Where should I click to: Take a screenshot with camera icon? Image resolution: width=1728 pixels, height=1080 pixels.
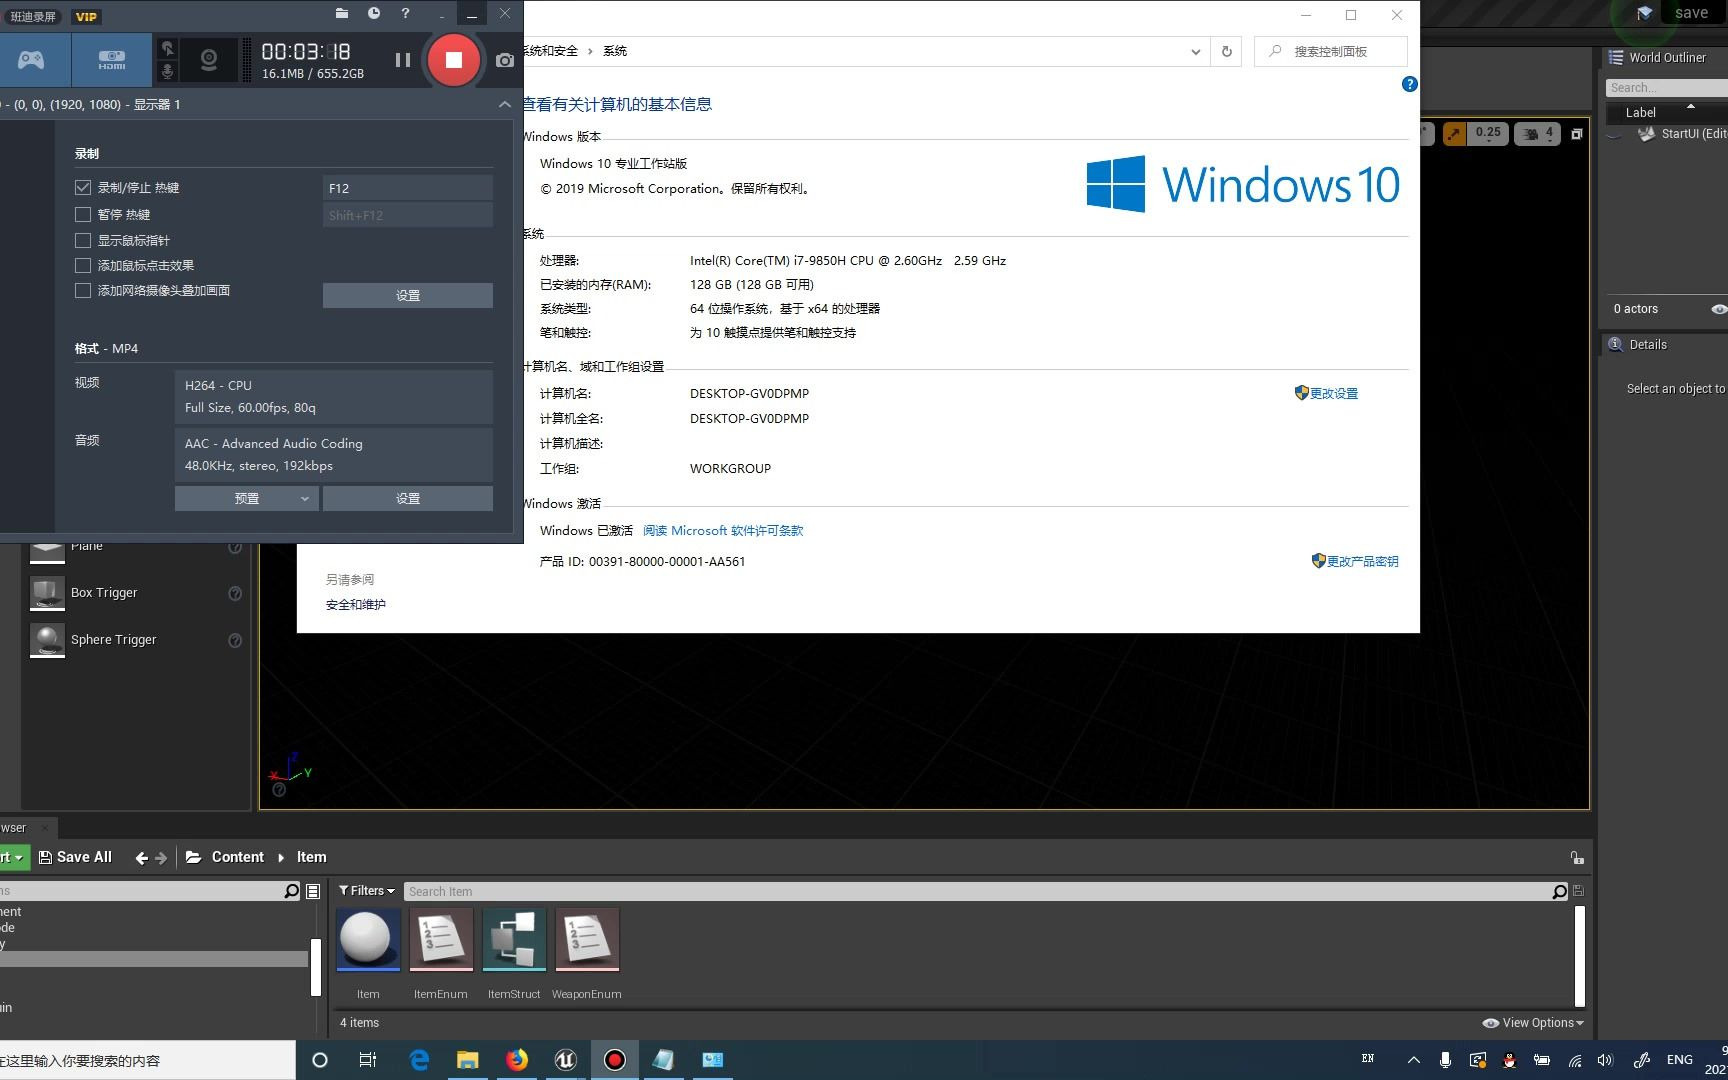[505, 60]
